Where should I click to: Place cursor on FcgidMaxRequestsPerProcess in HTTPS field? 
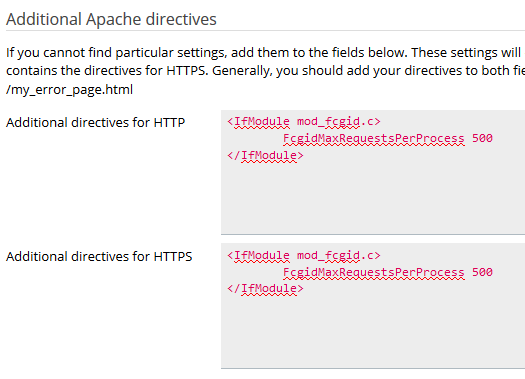[374, 272]
